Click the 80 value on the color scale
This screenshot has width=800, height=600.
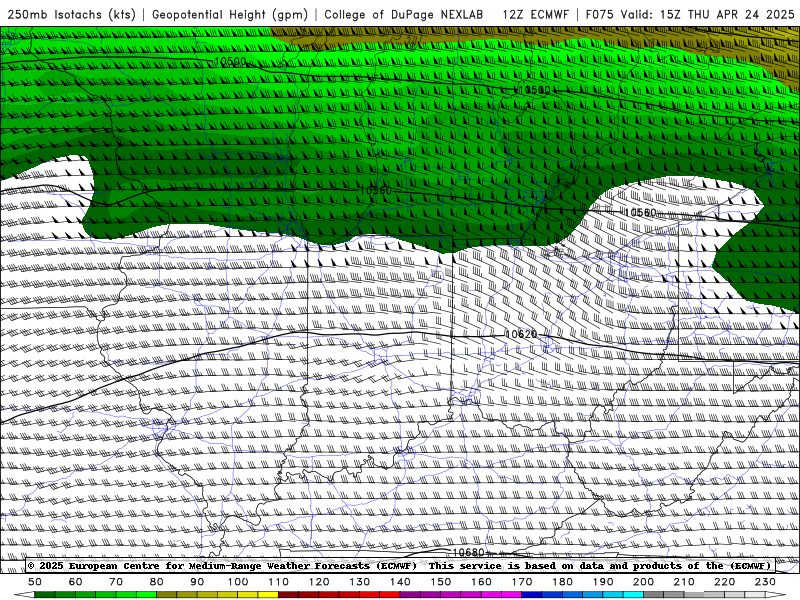click(x=157, y=582)
